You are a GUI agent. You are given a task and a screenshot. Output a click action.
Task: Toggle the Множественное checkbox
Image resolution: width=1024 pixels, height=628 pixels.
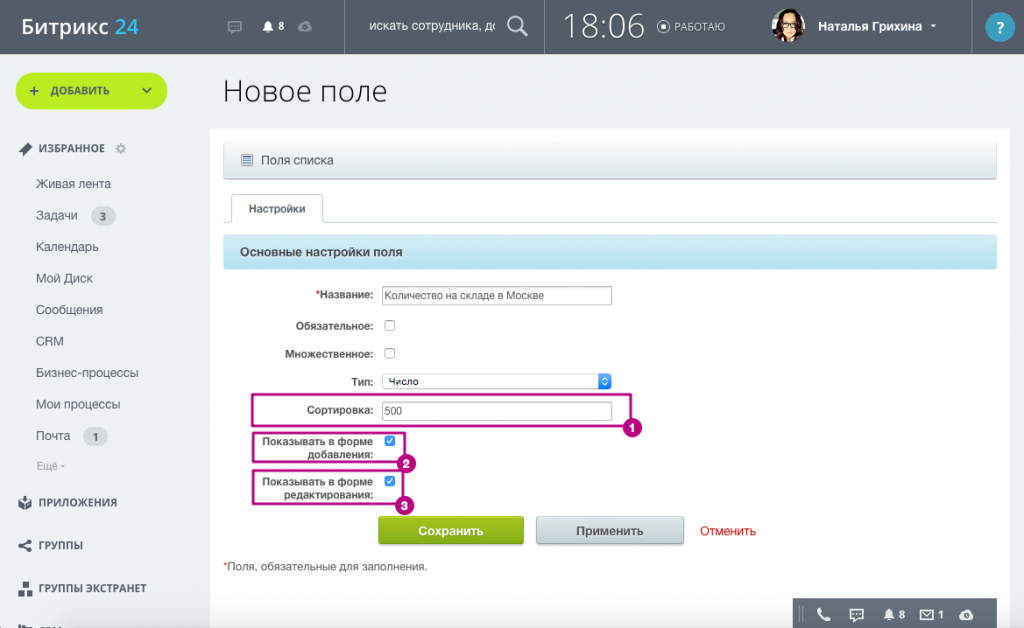click(390, 353)
